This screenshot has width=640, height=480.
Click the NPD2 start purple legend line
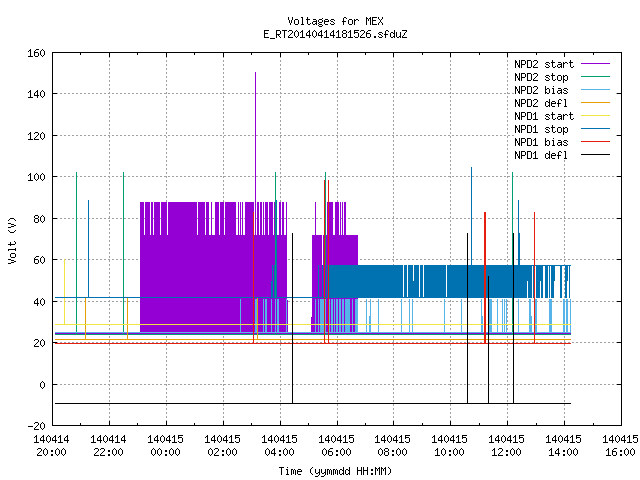[595, 64]
